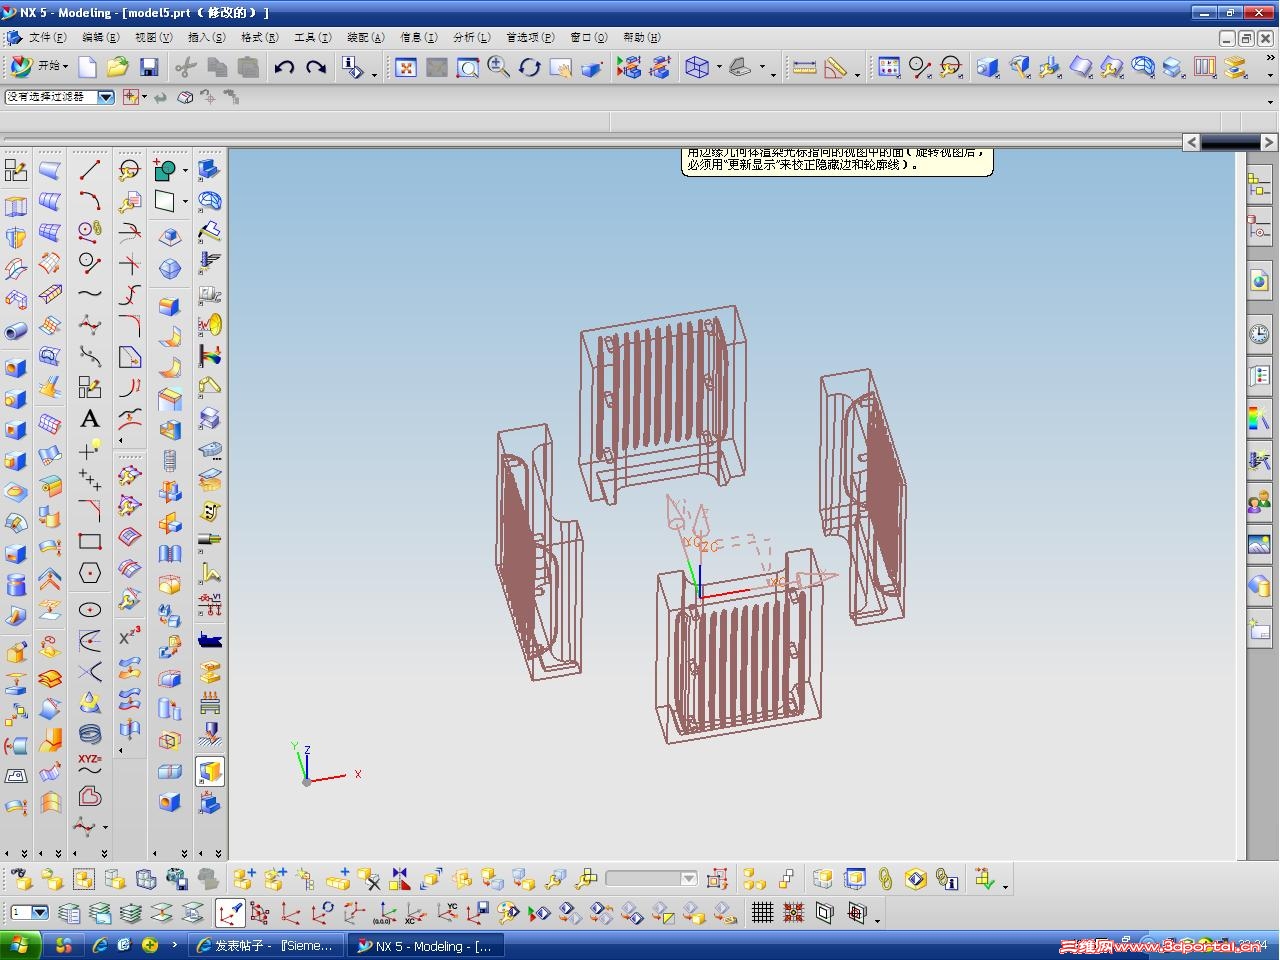This screenshot has height=960, width=1280.
Task: Expand arrow beside the snap point icon
Action: [144, 97]
